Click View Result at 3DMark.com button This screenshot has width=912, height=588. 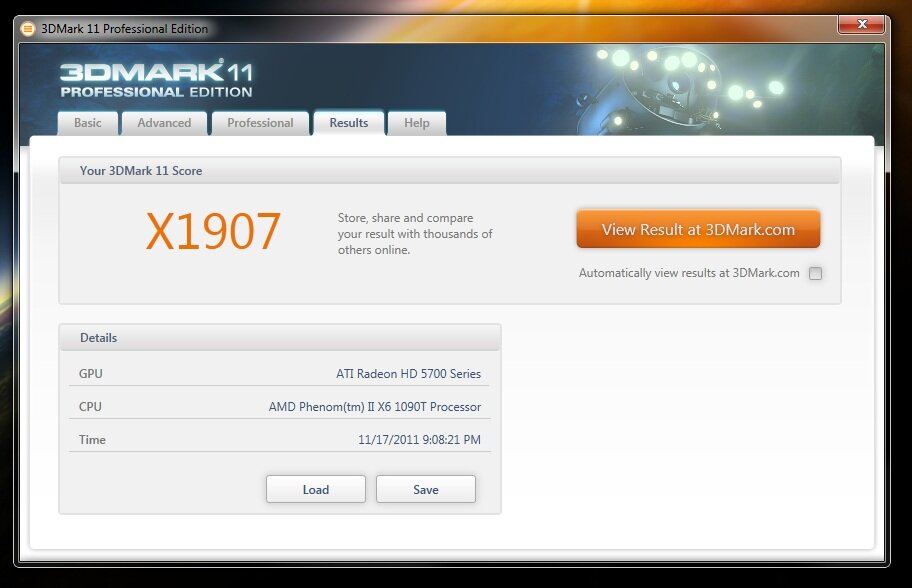point(698,229)
